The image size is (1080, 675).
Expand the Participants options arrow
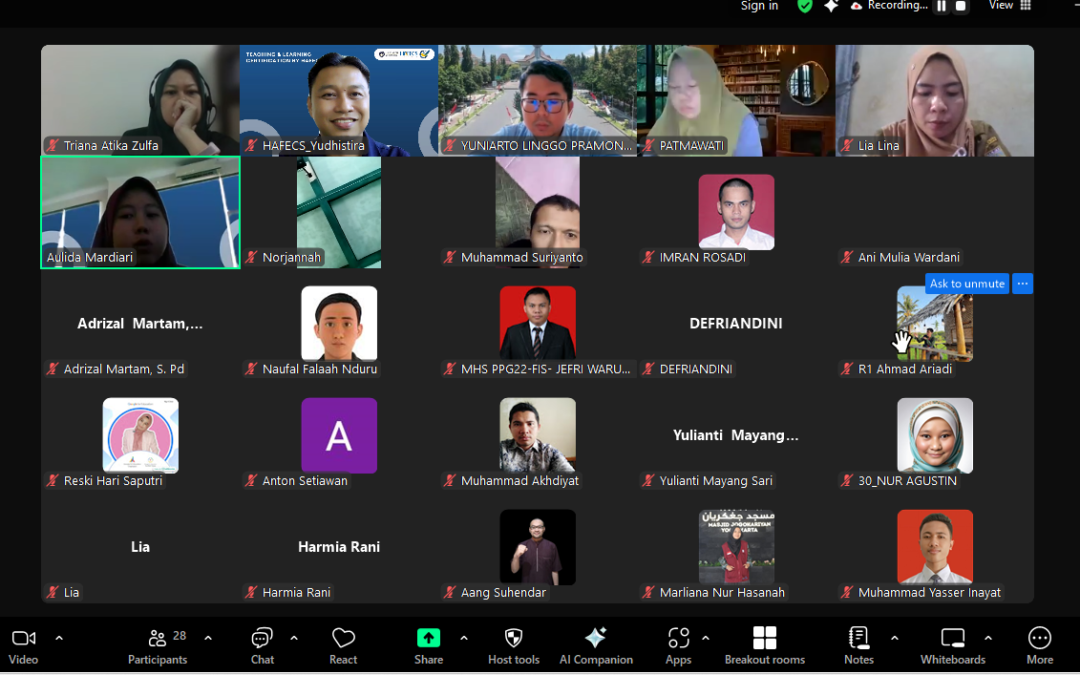point(208,638)
